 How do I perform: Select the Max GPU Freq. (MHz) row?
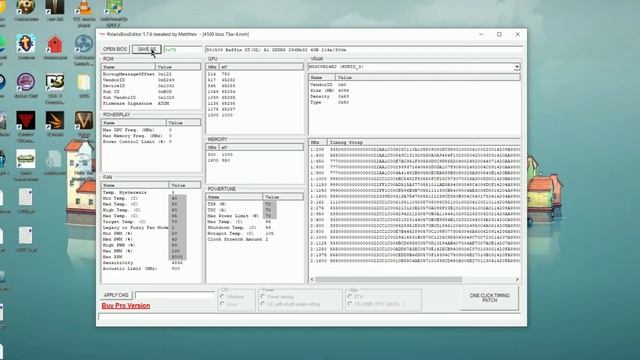[x=151, y=130]
